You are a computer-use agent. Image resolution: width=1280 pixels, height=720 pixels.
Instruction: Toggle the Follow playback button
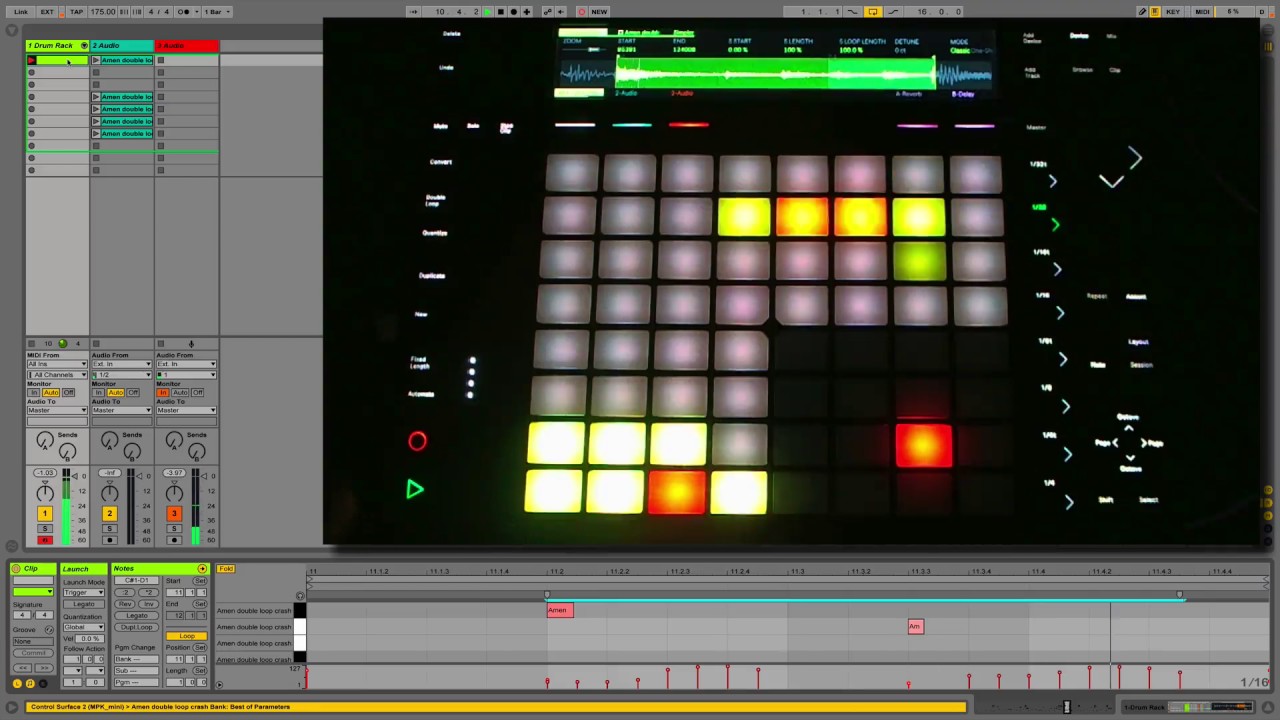pos(413,12)
